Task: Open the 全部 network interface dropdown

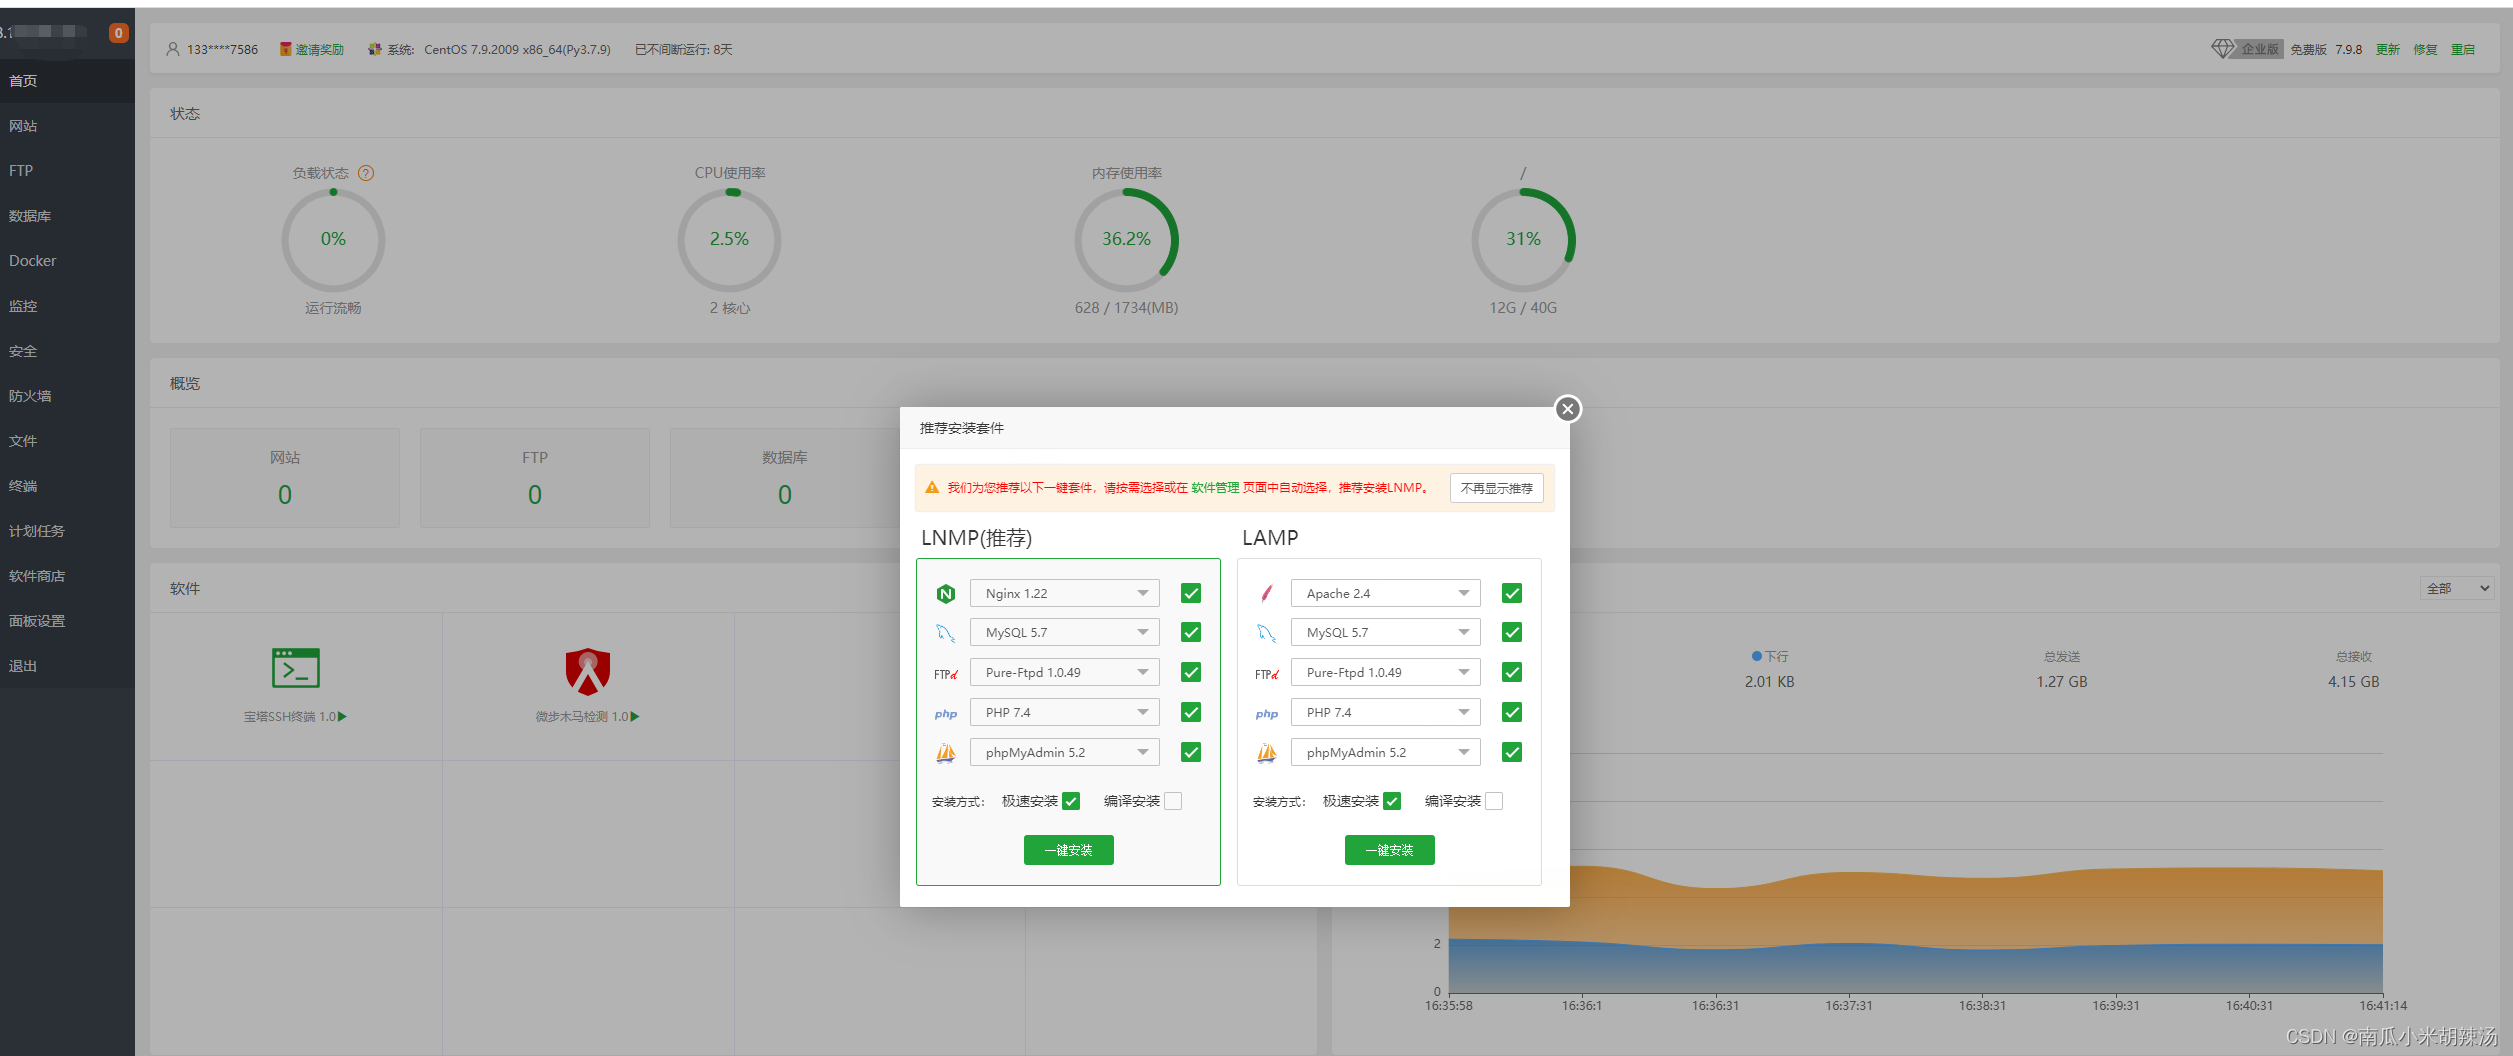Action: tap(2457, 589)
